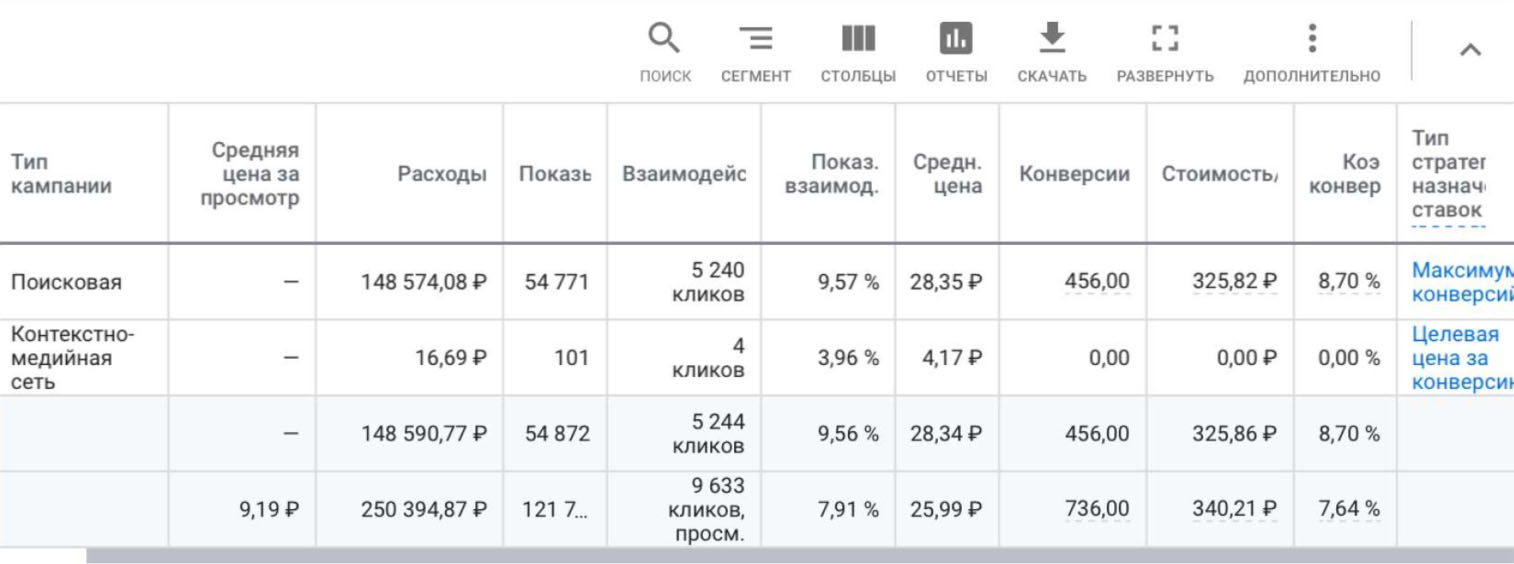Screen dimensions: 1514x564
Task: Sort by the Расходы column header
Action: click(442, 174)
